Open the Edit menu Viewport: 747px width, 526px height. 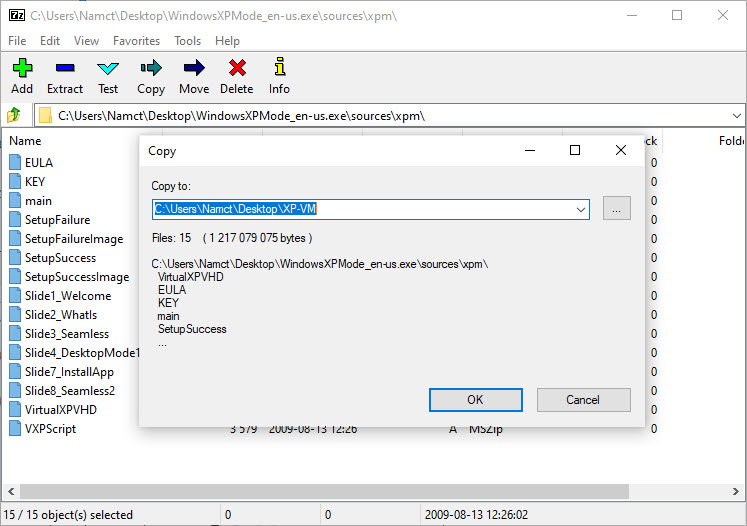(x=50, y=41)
